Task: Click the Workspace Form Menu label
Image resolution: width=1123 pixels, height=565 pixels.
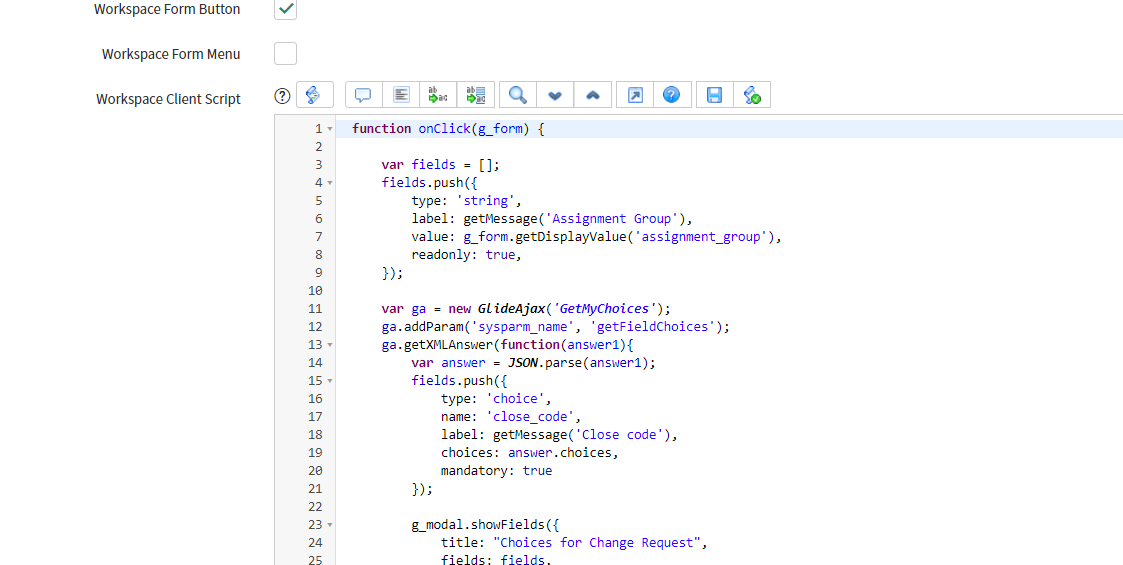Action: [x=171, y=54]
